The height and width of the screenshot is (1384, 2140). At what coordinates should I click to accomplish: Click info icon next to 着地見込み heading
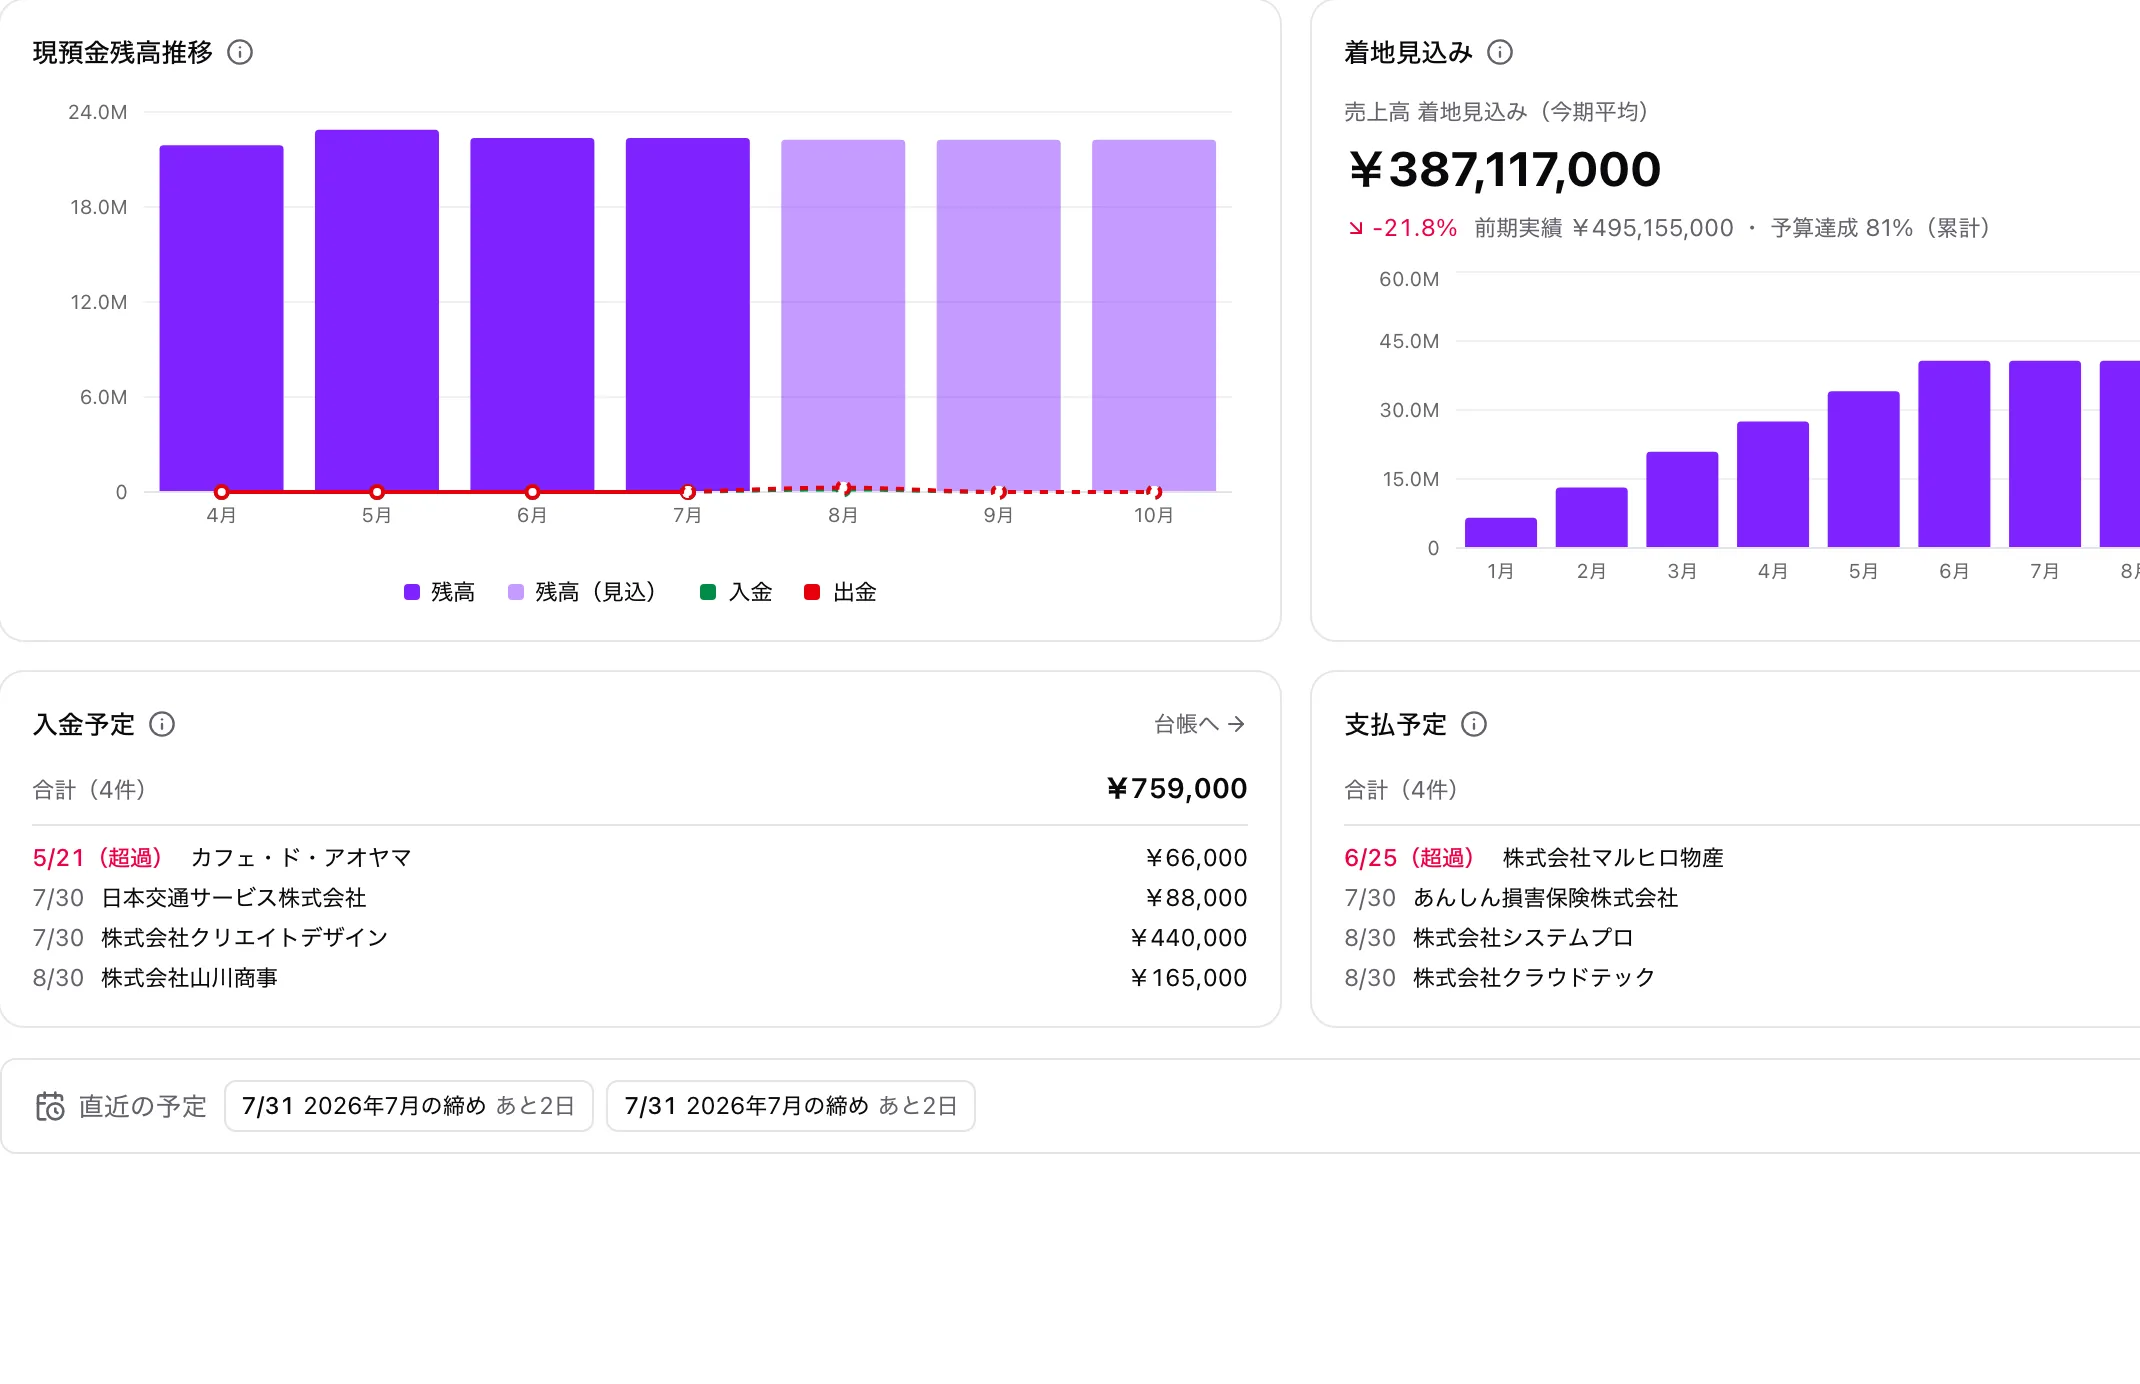point(1500,52)
